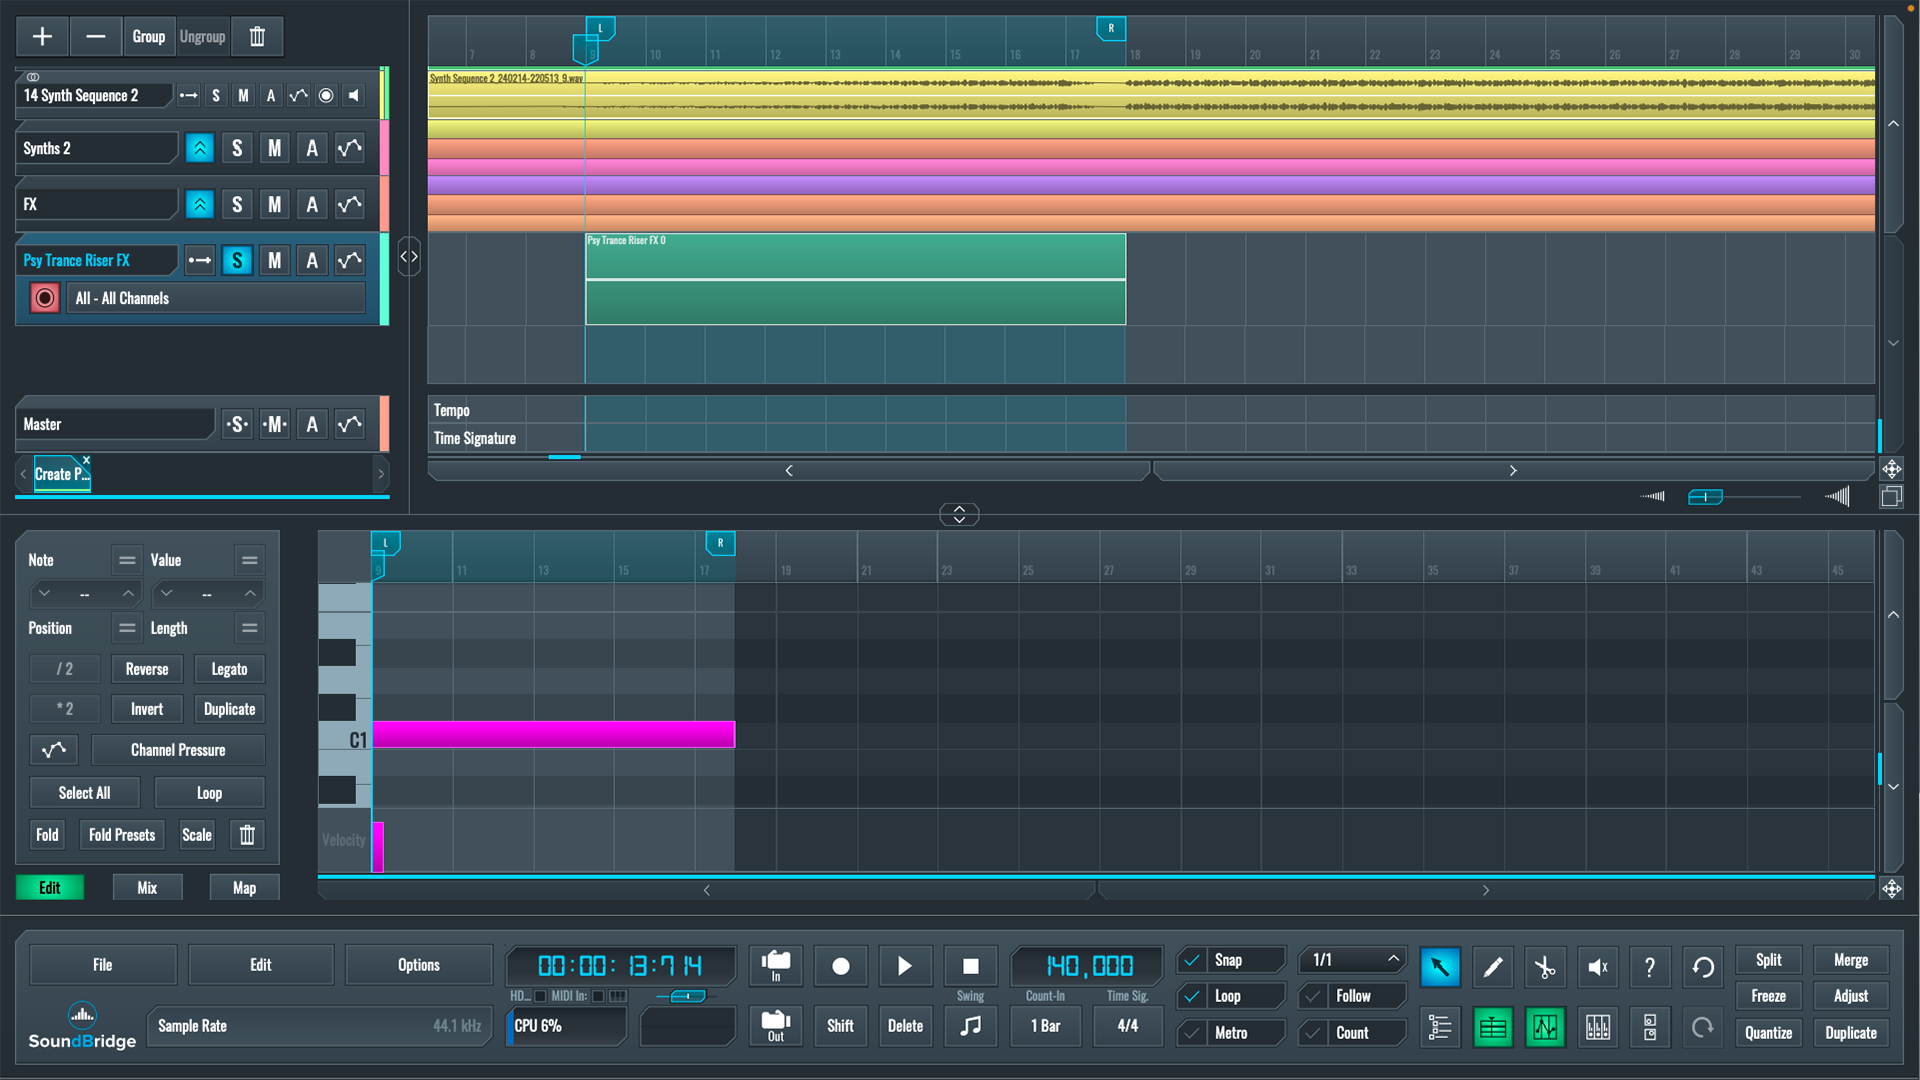Switch to the Mix tab
The width and height of the screenshot is (1920, 1080).
click(147, 888)
